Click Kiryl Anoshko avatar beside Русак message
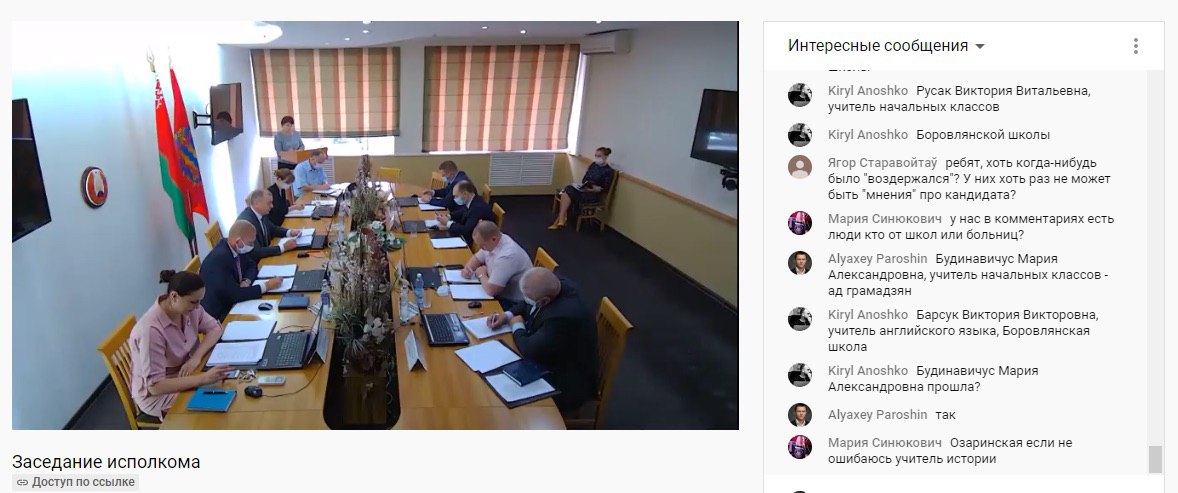 coord(799,95)
